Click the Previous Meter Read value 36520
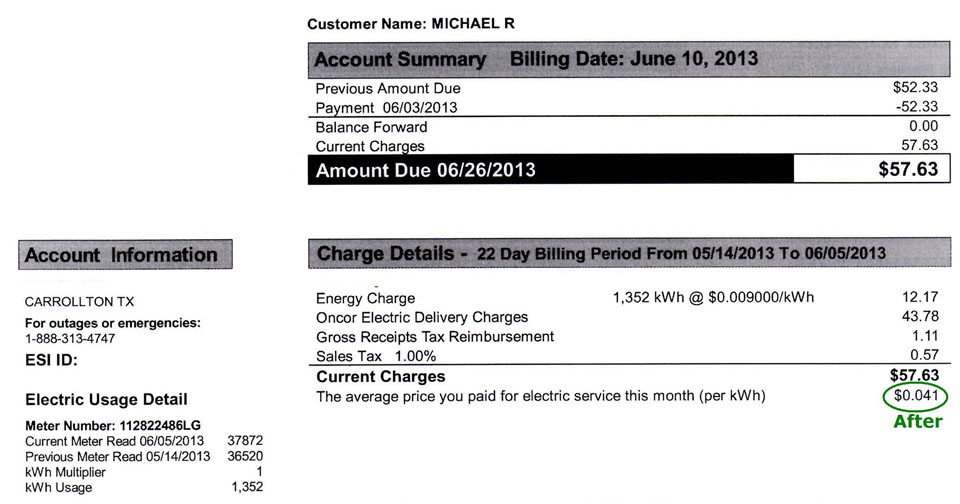 click(x=245, y=456)
